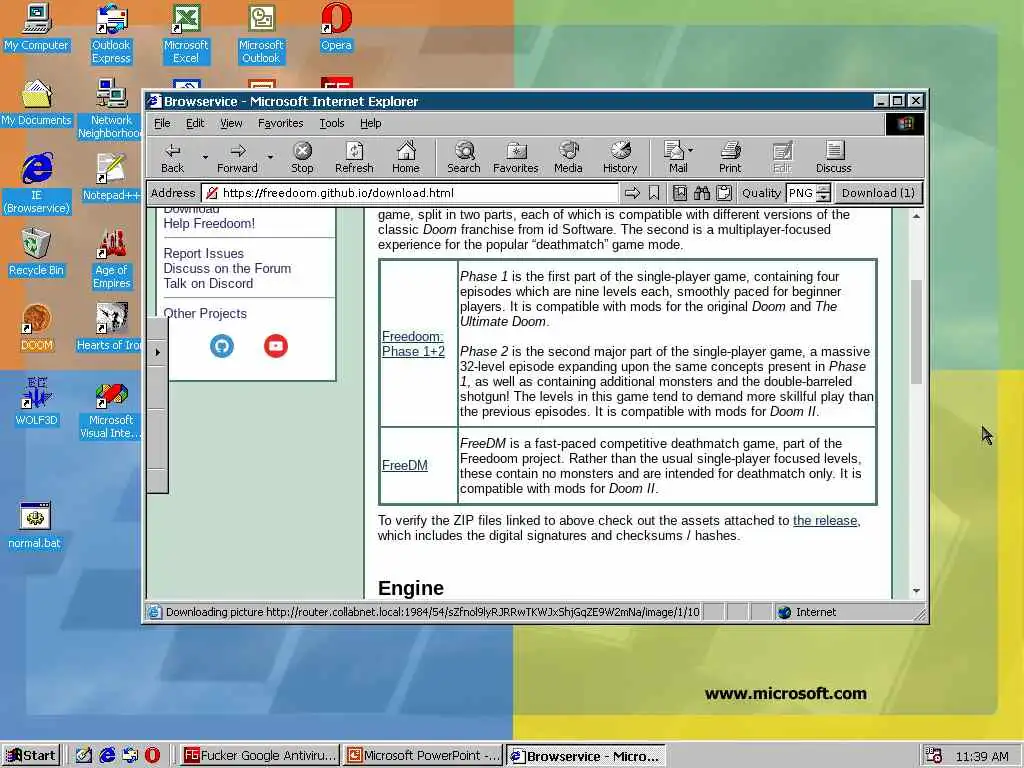This screenshot has height=768, width=1024.
Task: Click the PNG quality spinner arrows
Action: tap(824, 193)
